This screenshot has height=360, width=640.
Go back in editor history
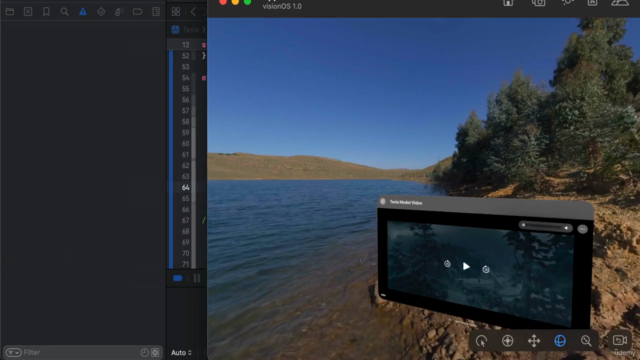193,11
